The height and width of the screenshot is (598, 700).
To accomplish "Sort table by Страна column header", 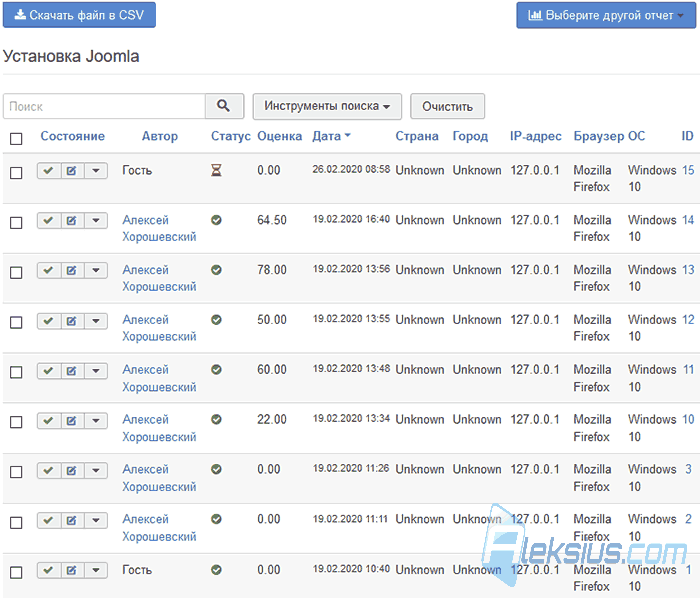I will pyautogui.click(x=417, y=136).
